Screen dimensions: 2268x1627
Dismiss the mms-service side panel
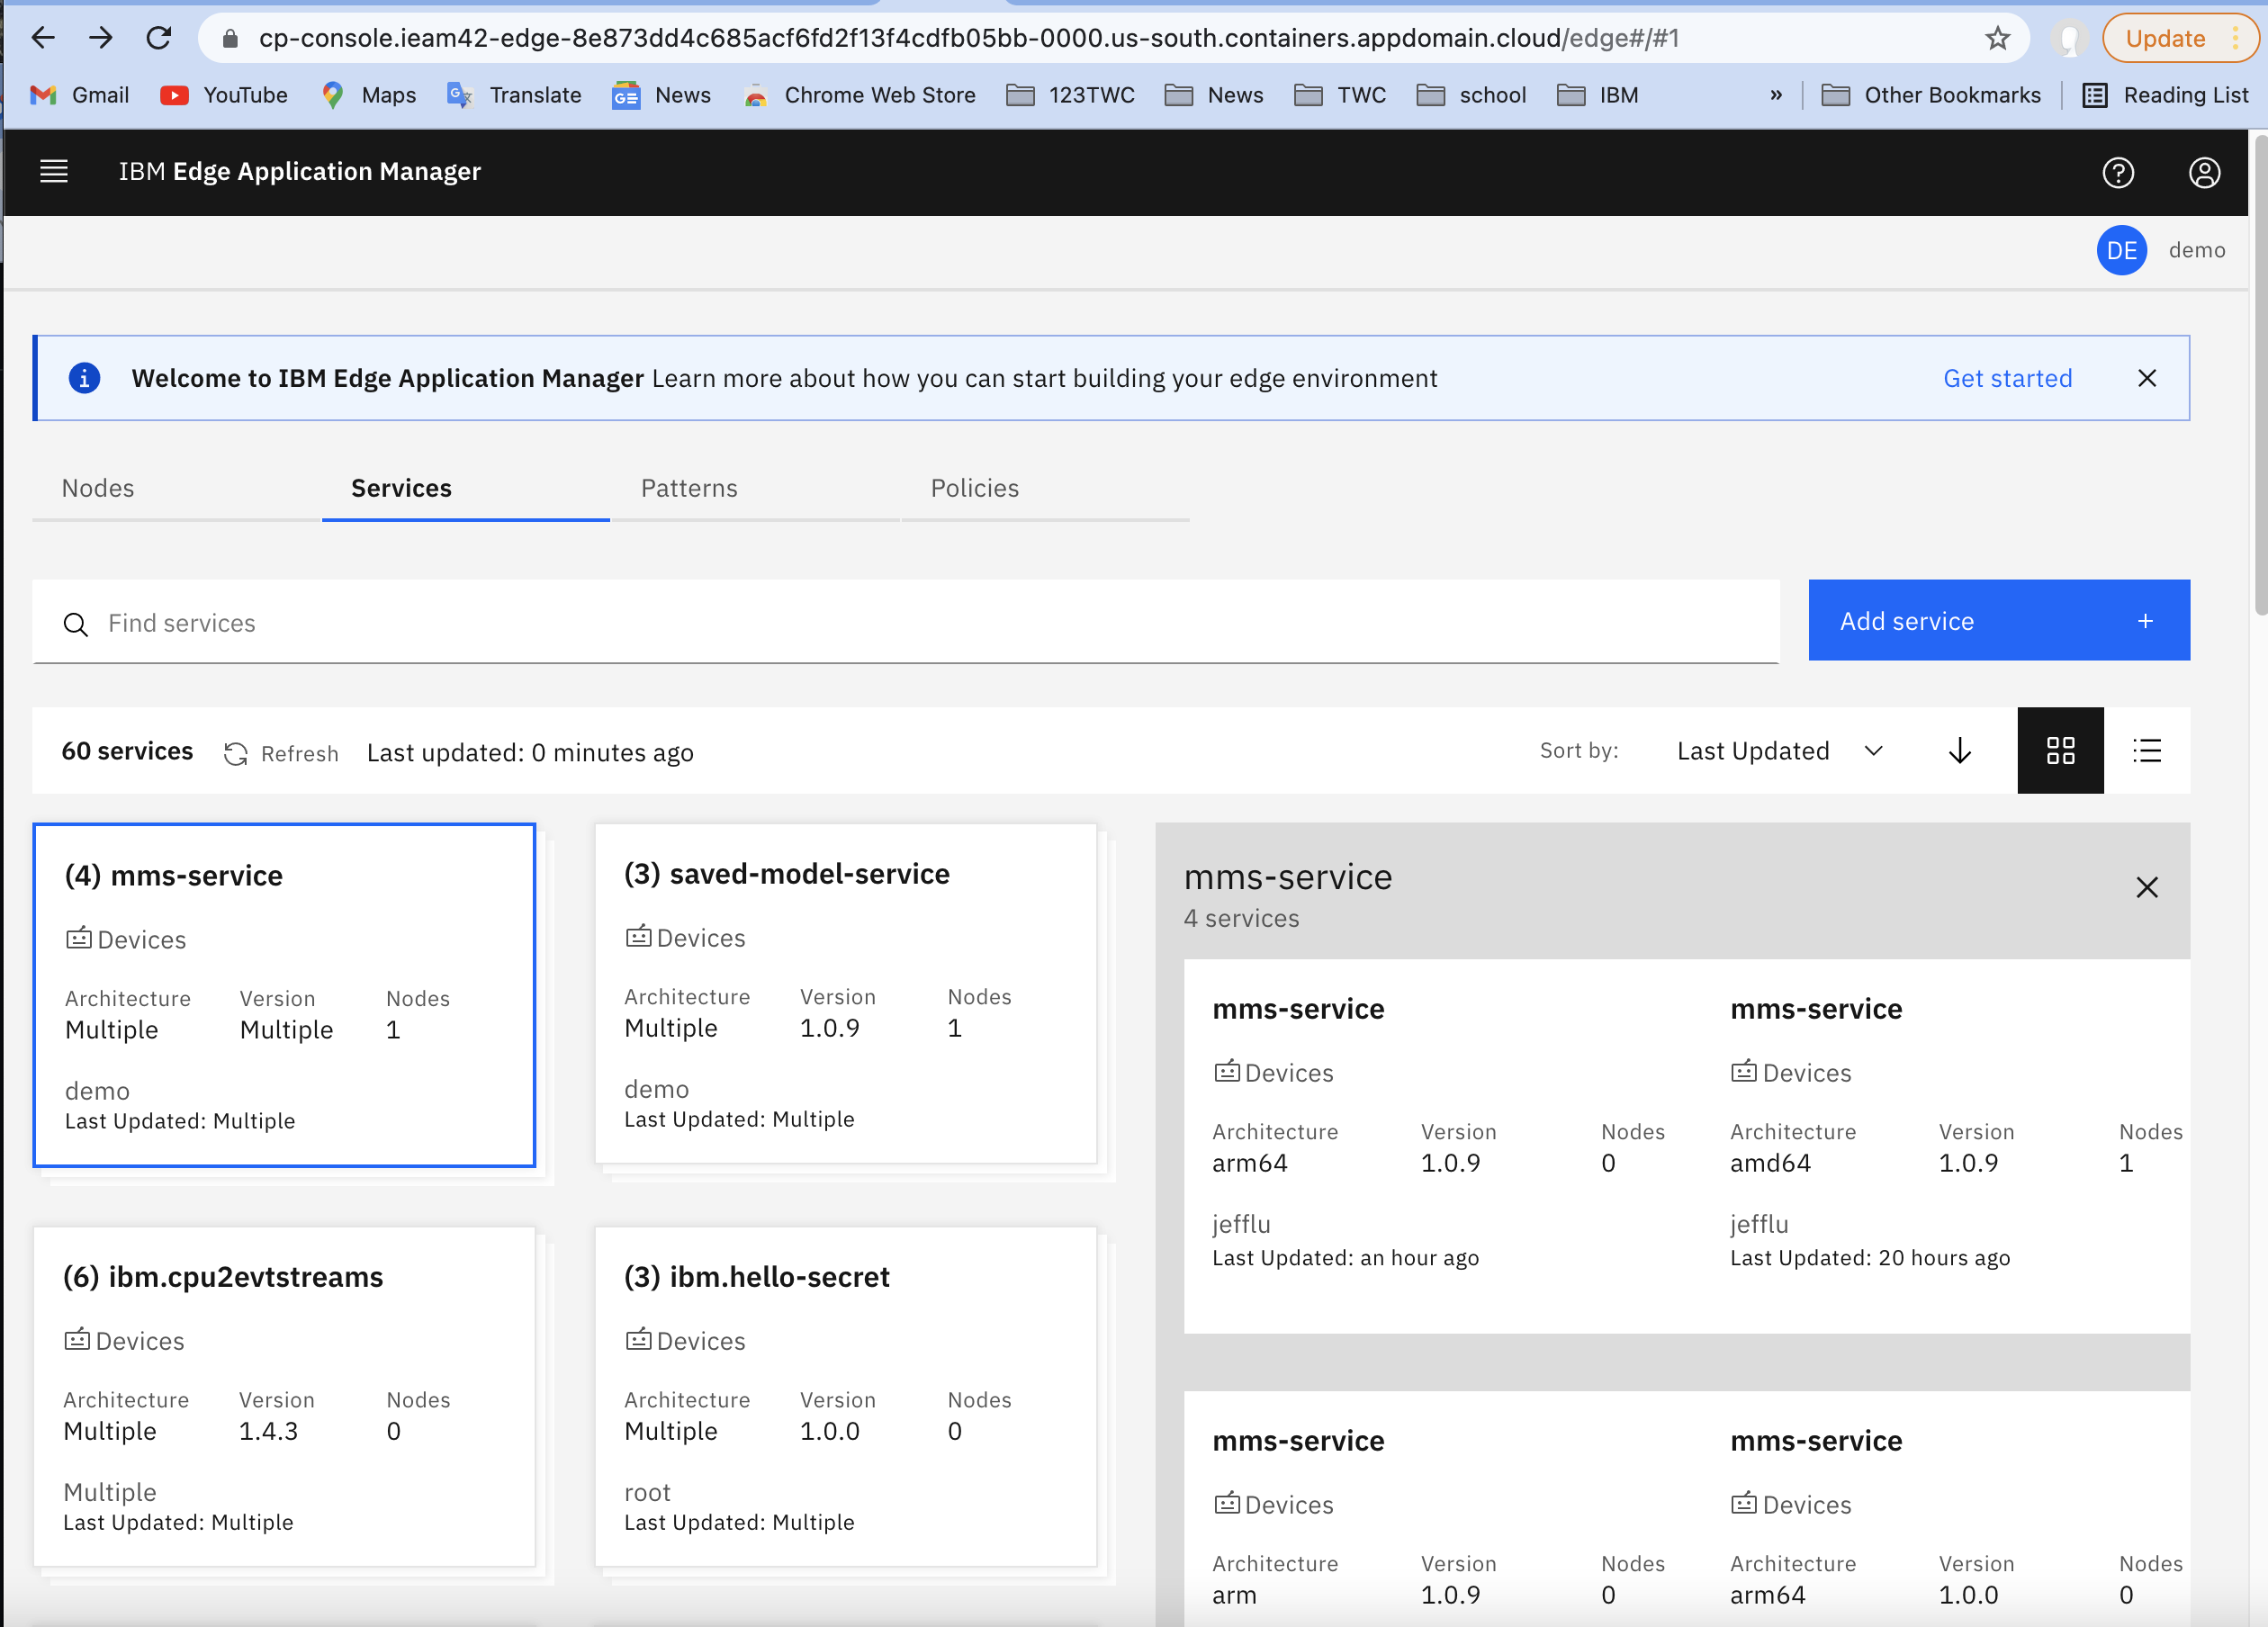tap(2147, 888)
